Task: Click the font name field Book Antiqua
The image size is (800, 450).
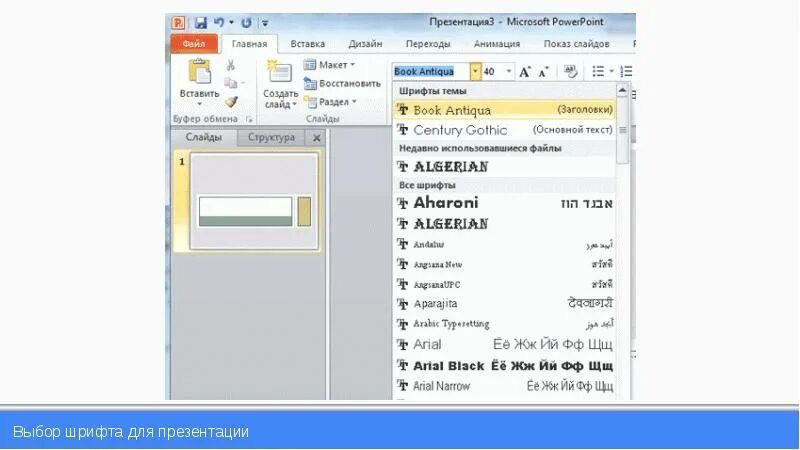Action: pos(431,71)
